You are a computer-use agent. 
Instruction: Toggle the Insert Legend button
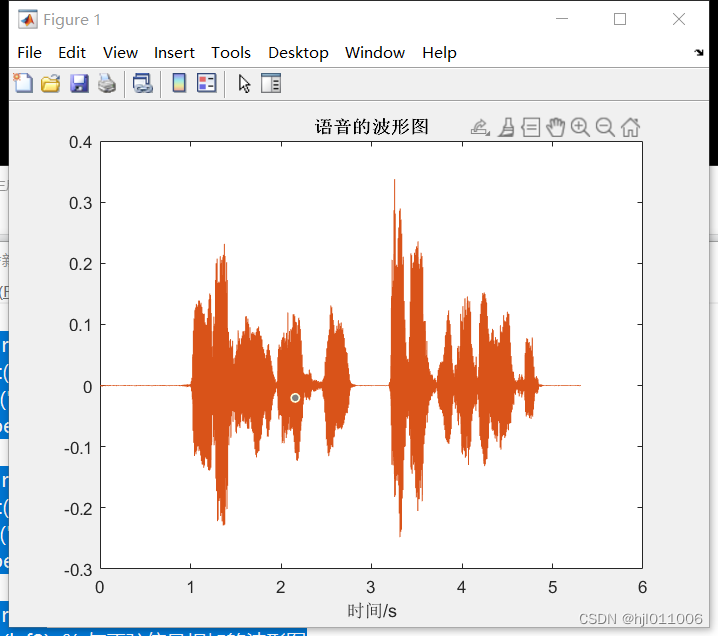207,84
